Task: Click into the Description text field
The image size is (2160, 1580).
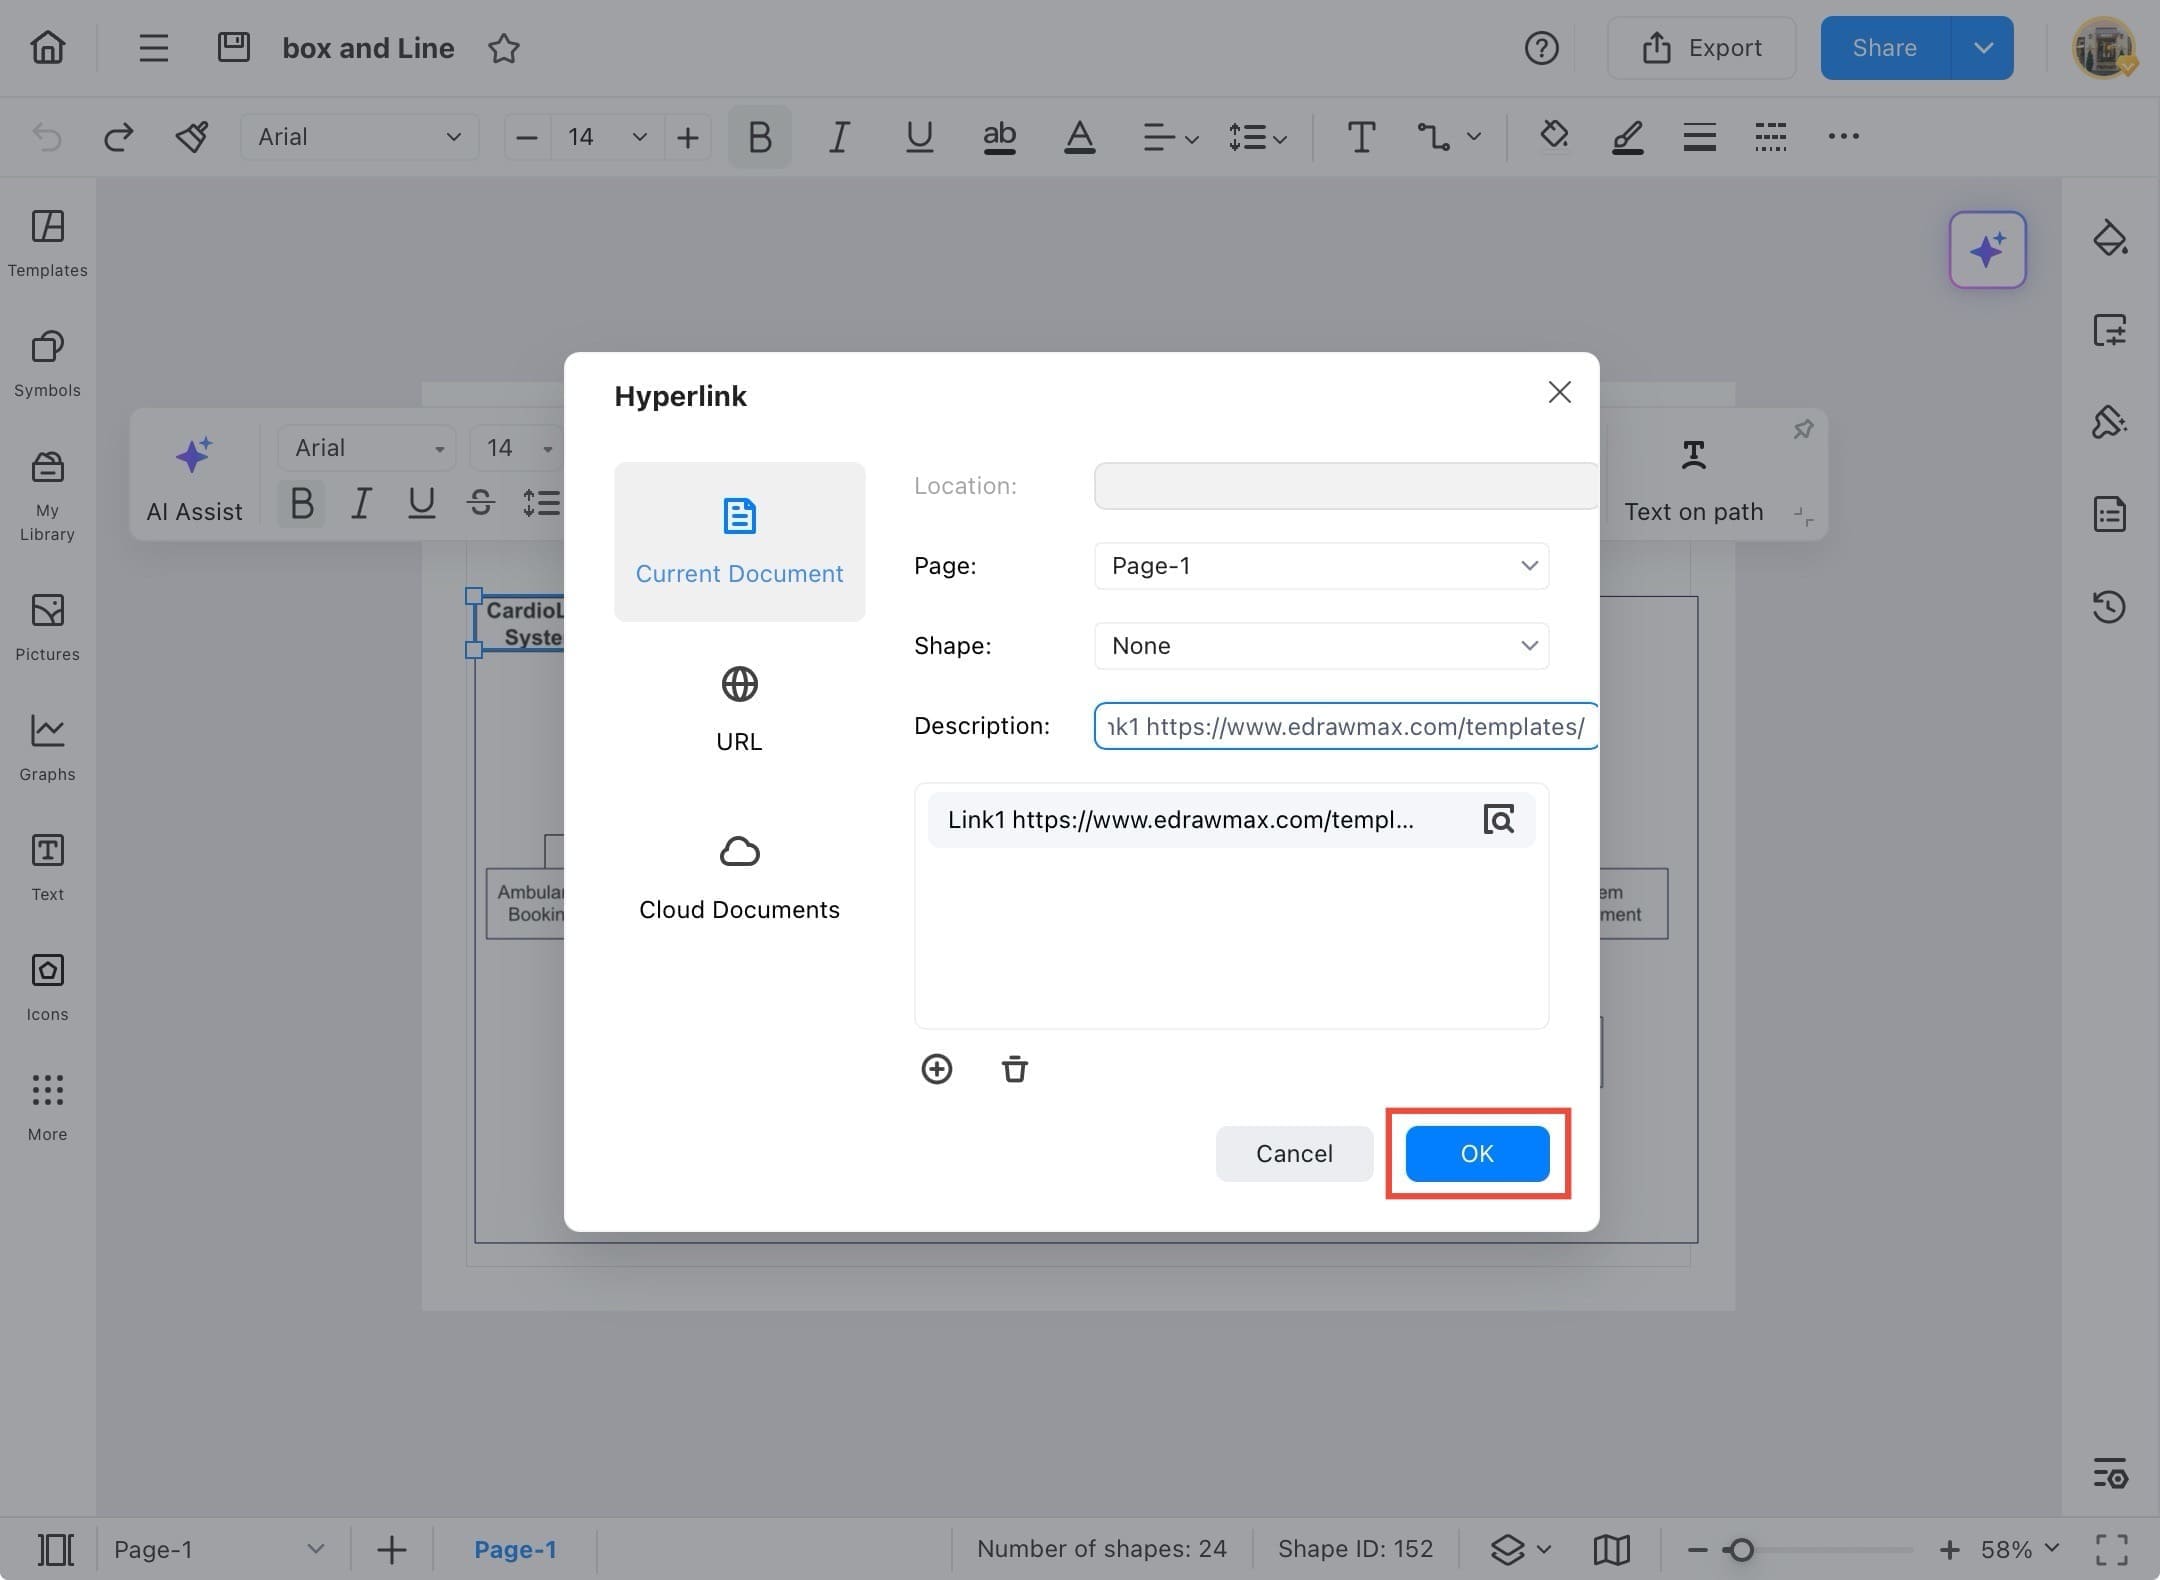Action: coord(1344,726)
